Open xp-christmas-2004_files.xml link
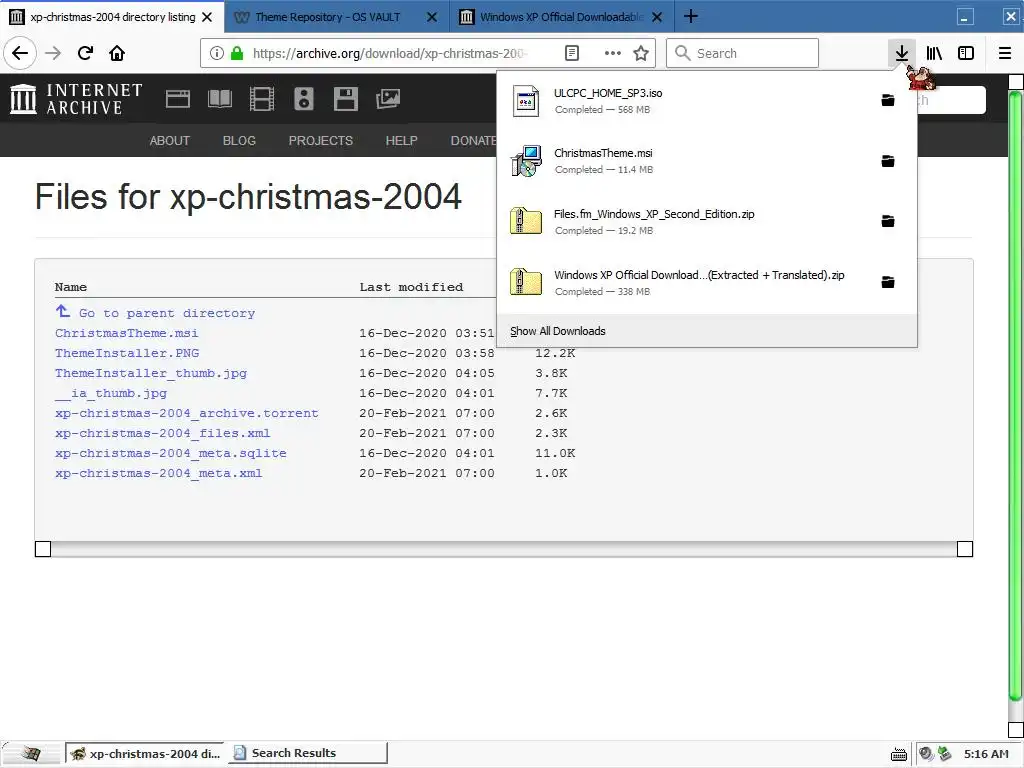Image resolution: width=1024 pixels, height=768 pixels. tap(163, 434)
